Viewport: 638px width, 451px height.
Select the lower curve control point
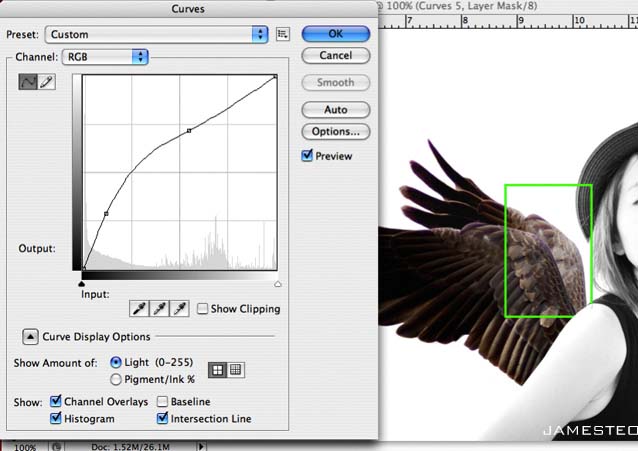click(106, 214)
